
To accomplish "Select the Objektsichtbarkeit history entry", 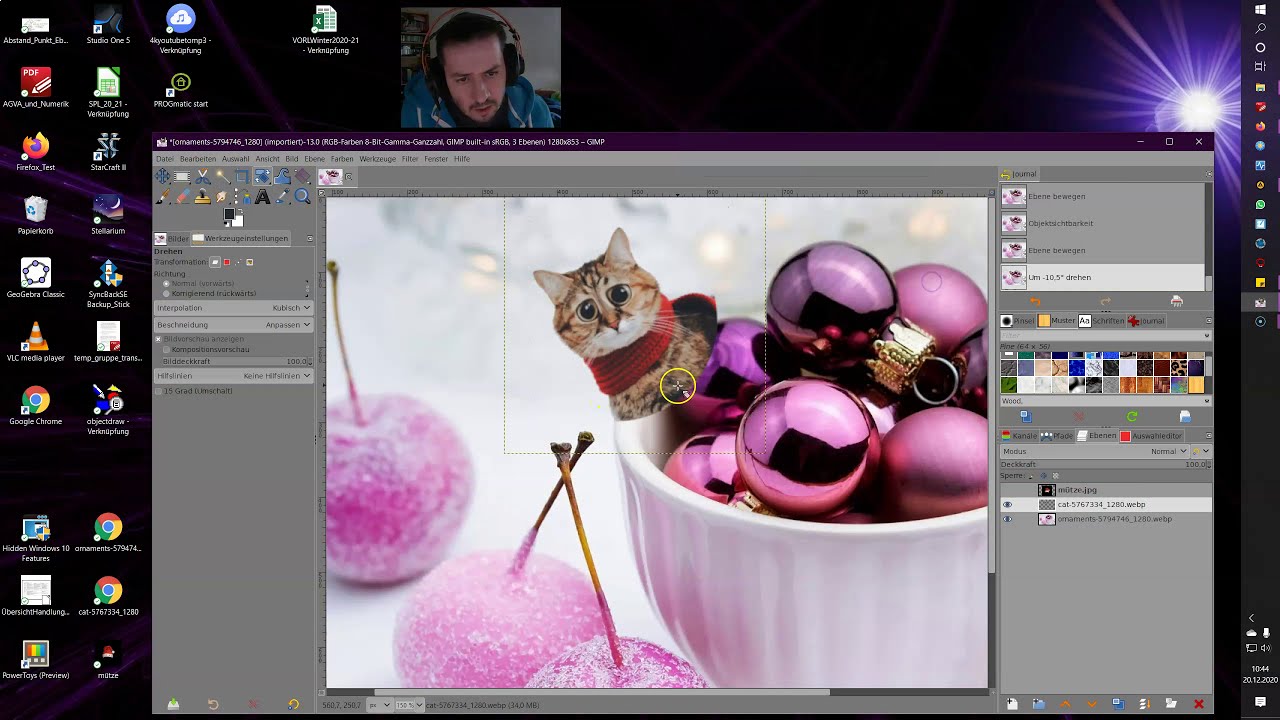I will (1103, 223).
